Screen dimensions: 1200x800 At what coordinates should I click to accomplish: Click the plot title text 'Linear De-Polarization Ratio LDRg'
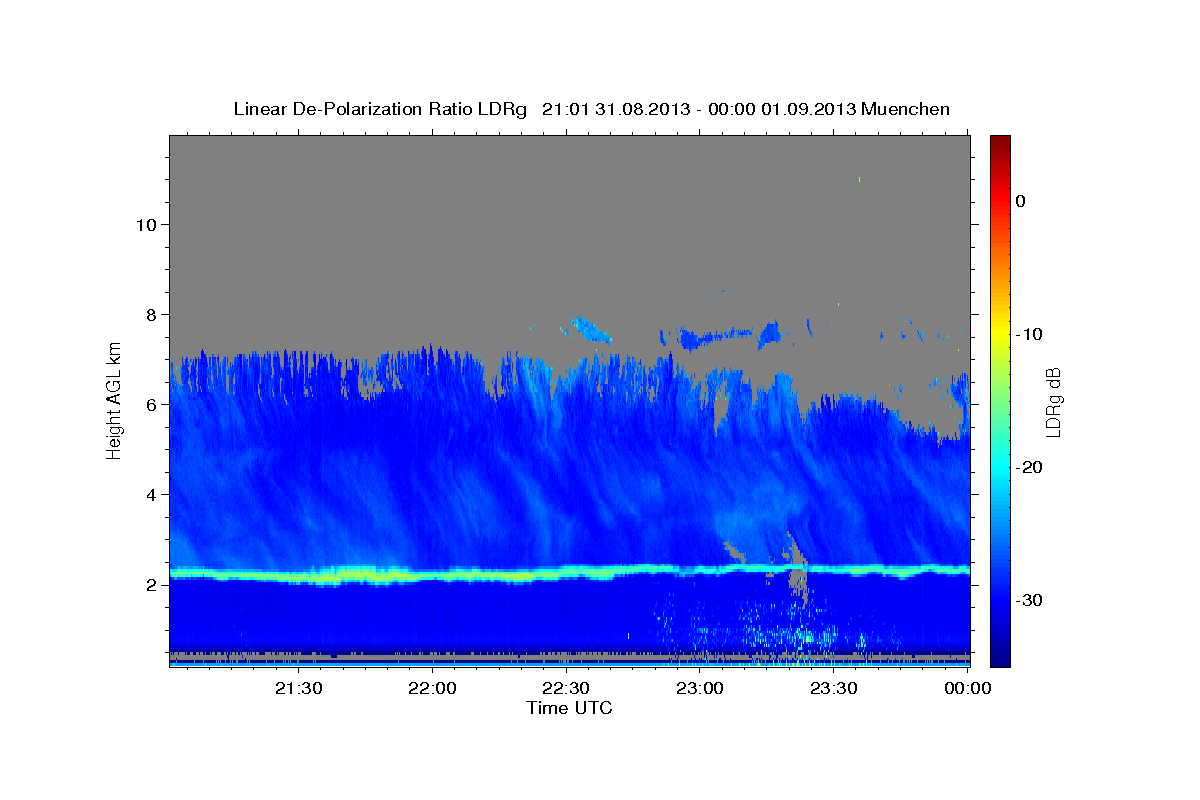(x=379, y=109)
